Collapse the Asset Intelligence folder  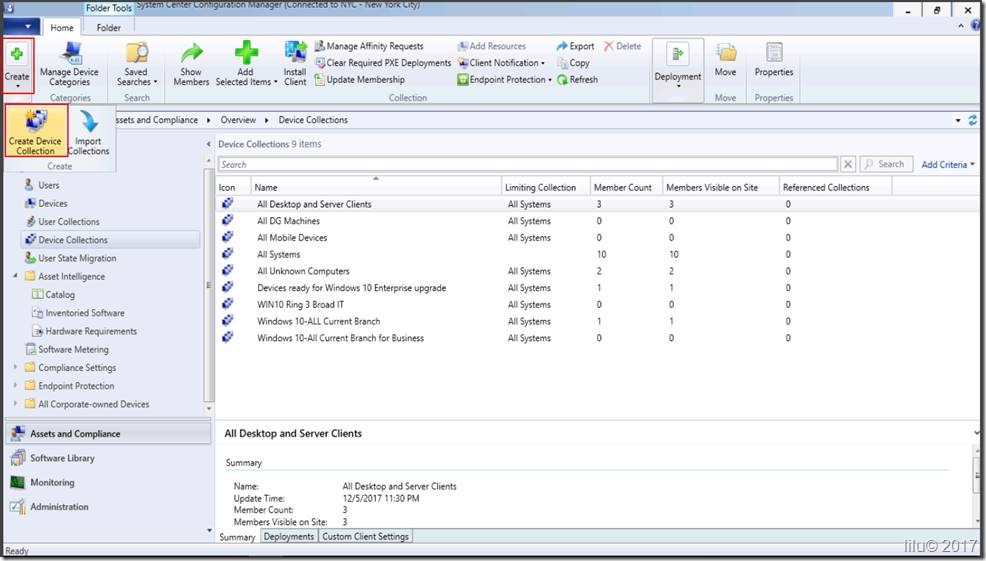point(15,276)
